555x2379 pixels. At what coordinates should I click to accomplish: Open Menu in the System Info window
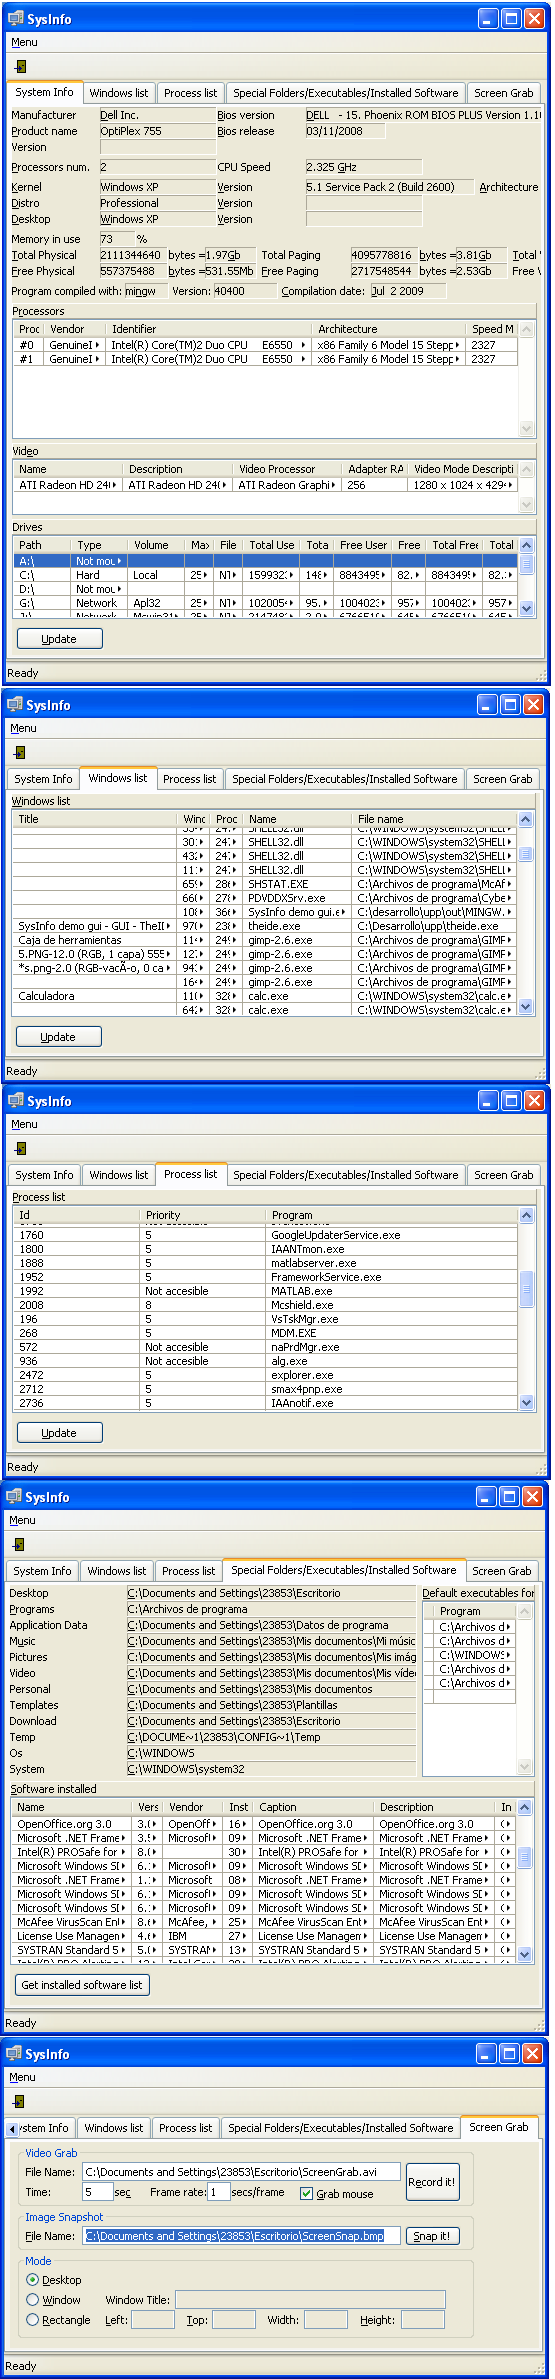(24, 42)
